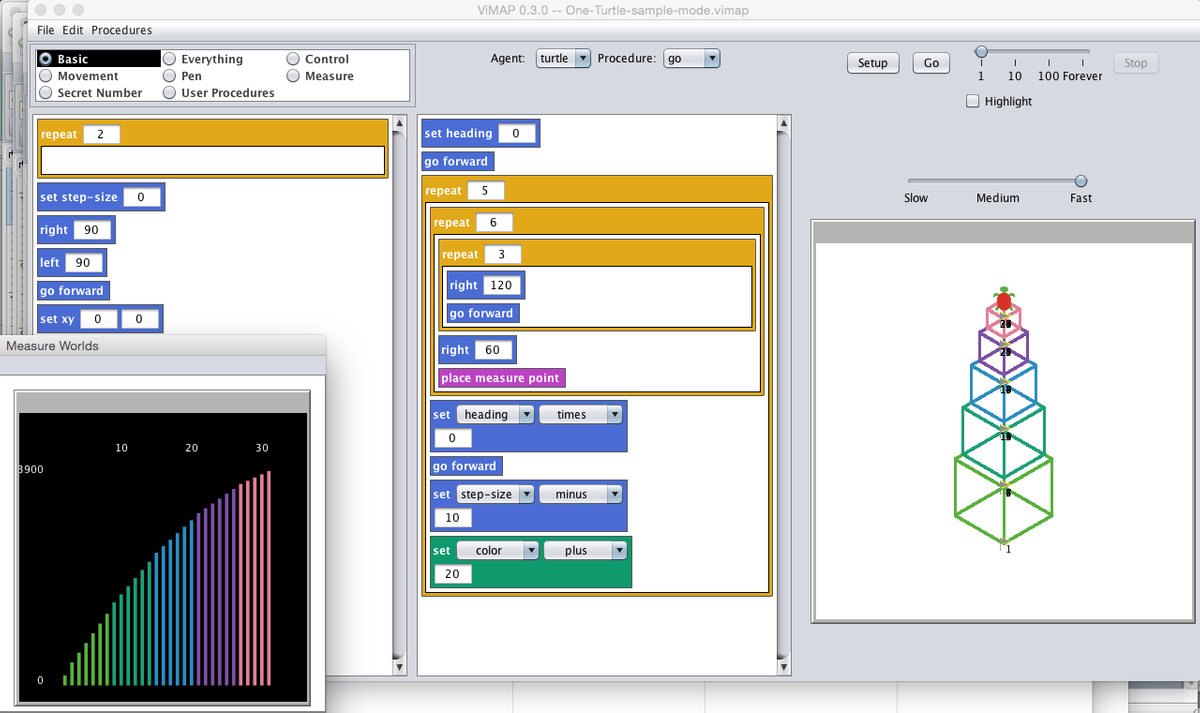Click the Setup button
This screenshot has width=1200, height=713.
[873, 63]
